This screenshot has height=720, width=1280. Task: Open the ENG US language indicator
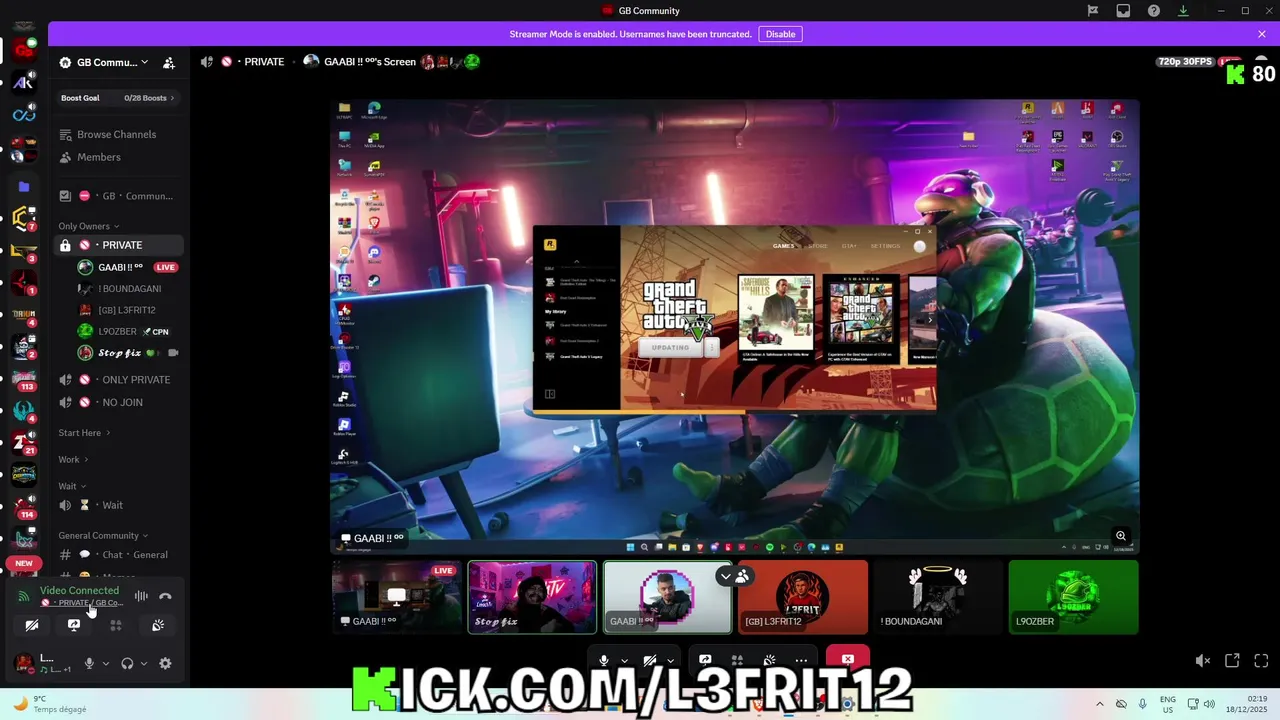[1167, 704]
